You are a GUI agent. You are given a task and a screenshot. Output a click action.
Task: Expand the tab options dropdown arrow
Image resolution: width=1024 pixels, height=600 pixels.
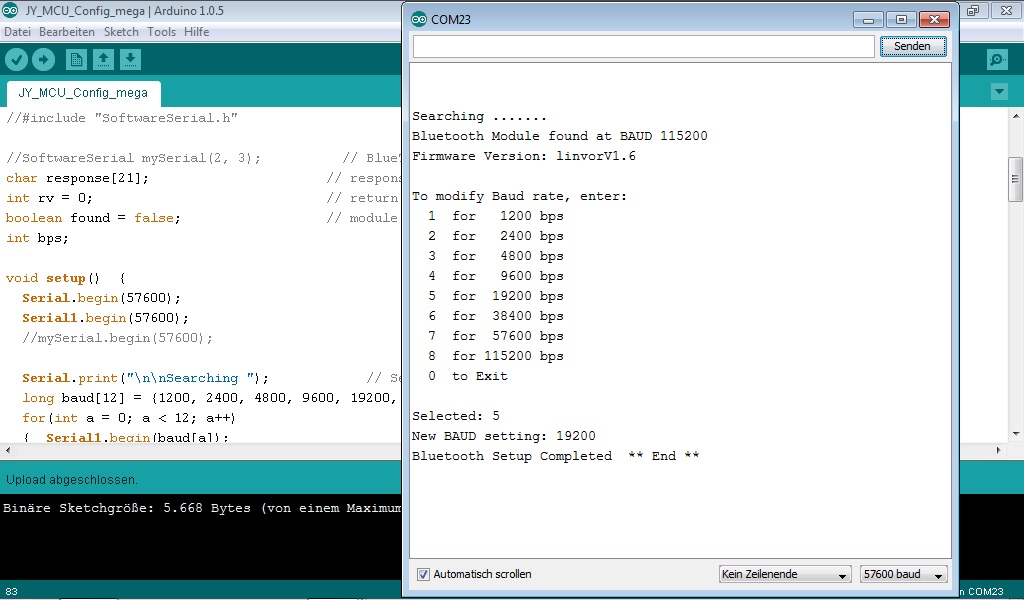(999, 92)
